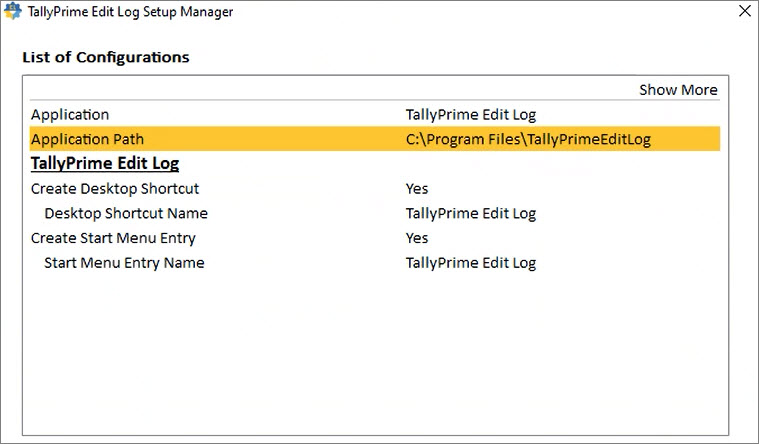
Task: Click the Application value TallyPrime Edit Log
Action: [471, 115]
